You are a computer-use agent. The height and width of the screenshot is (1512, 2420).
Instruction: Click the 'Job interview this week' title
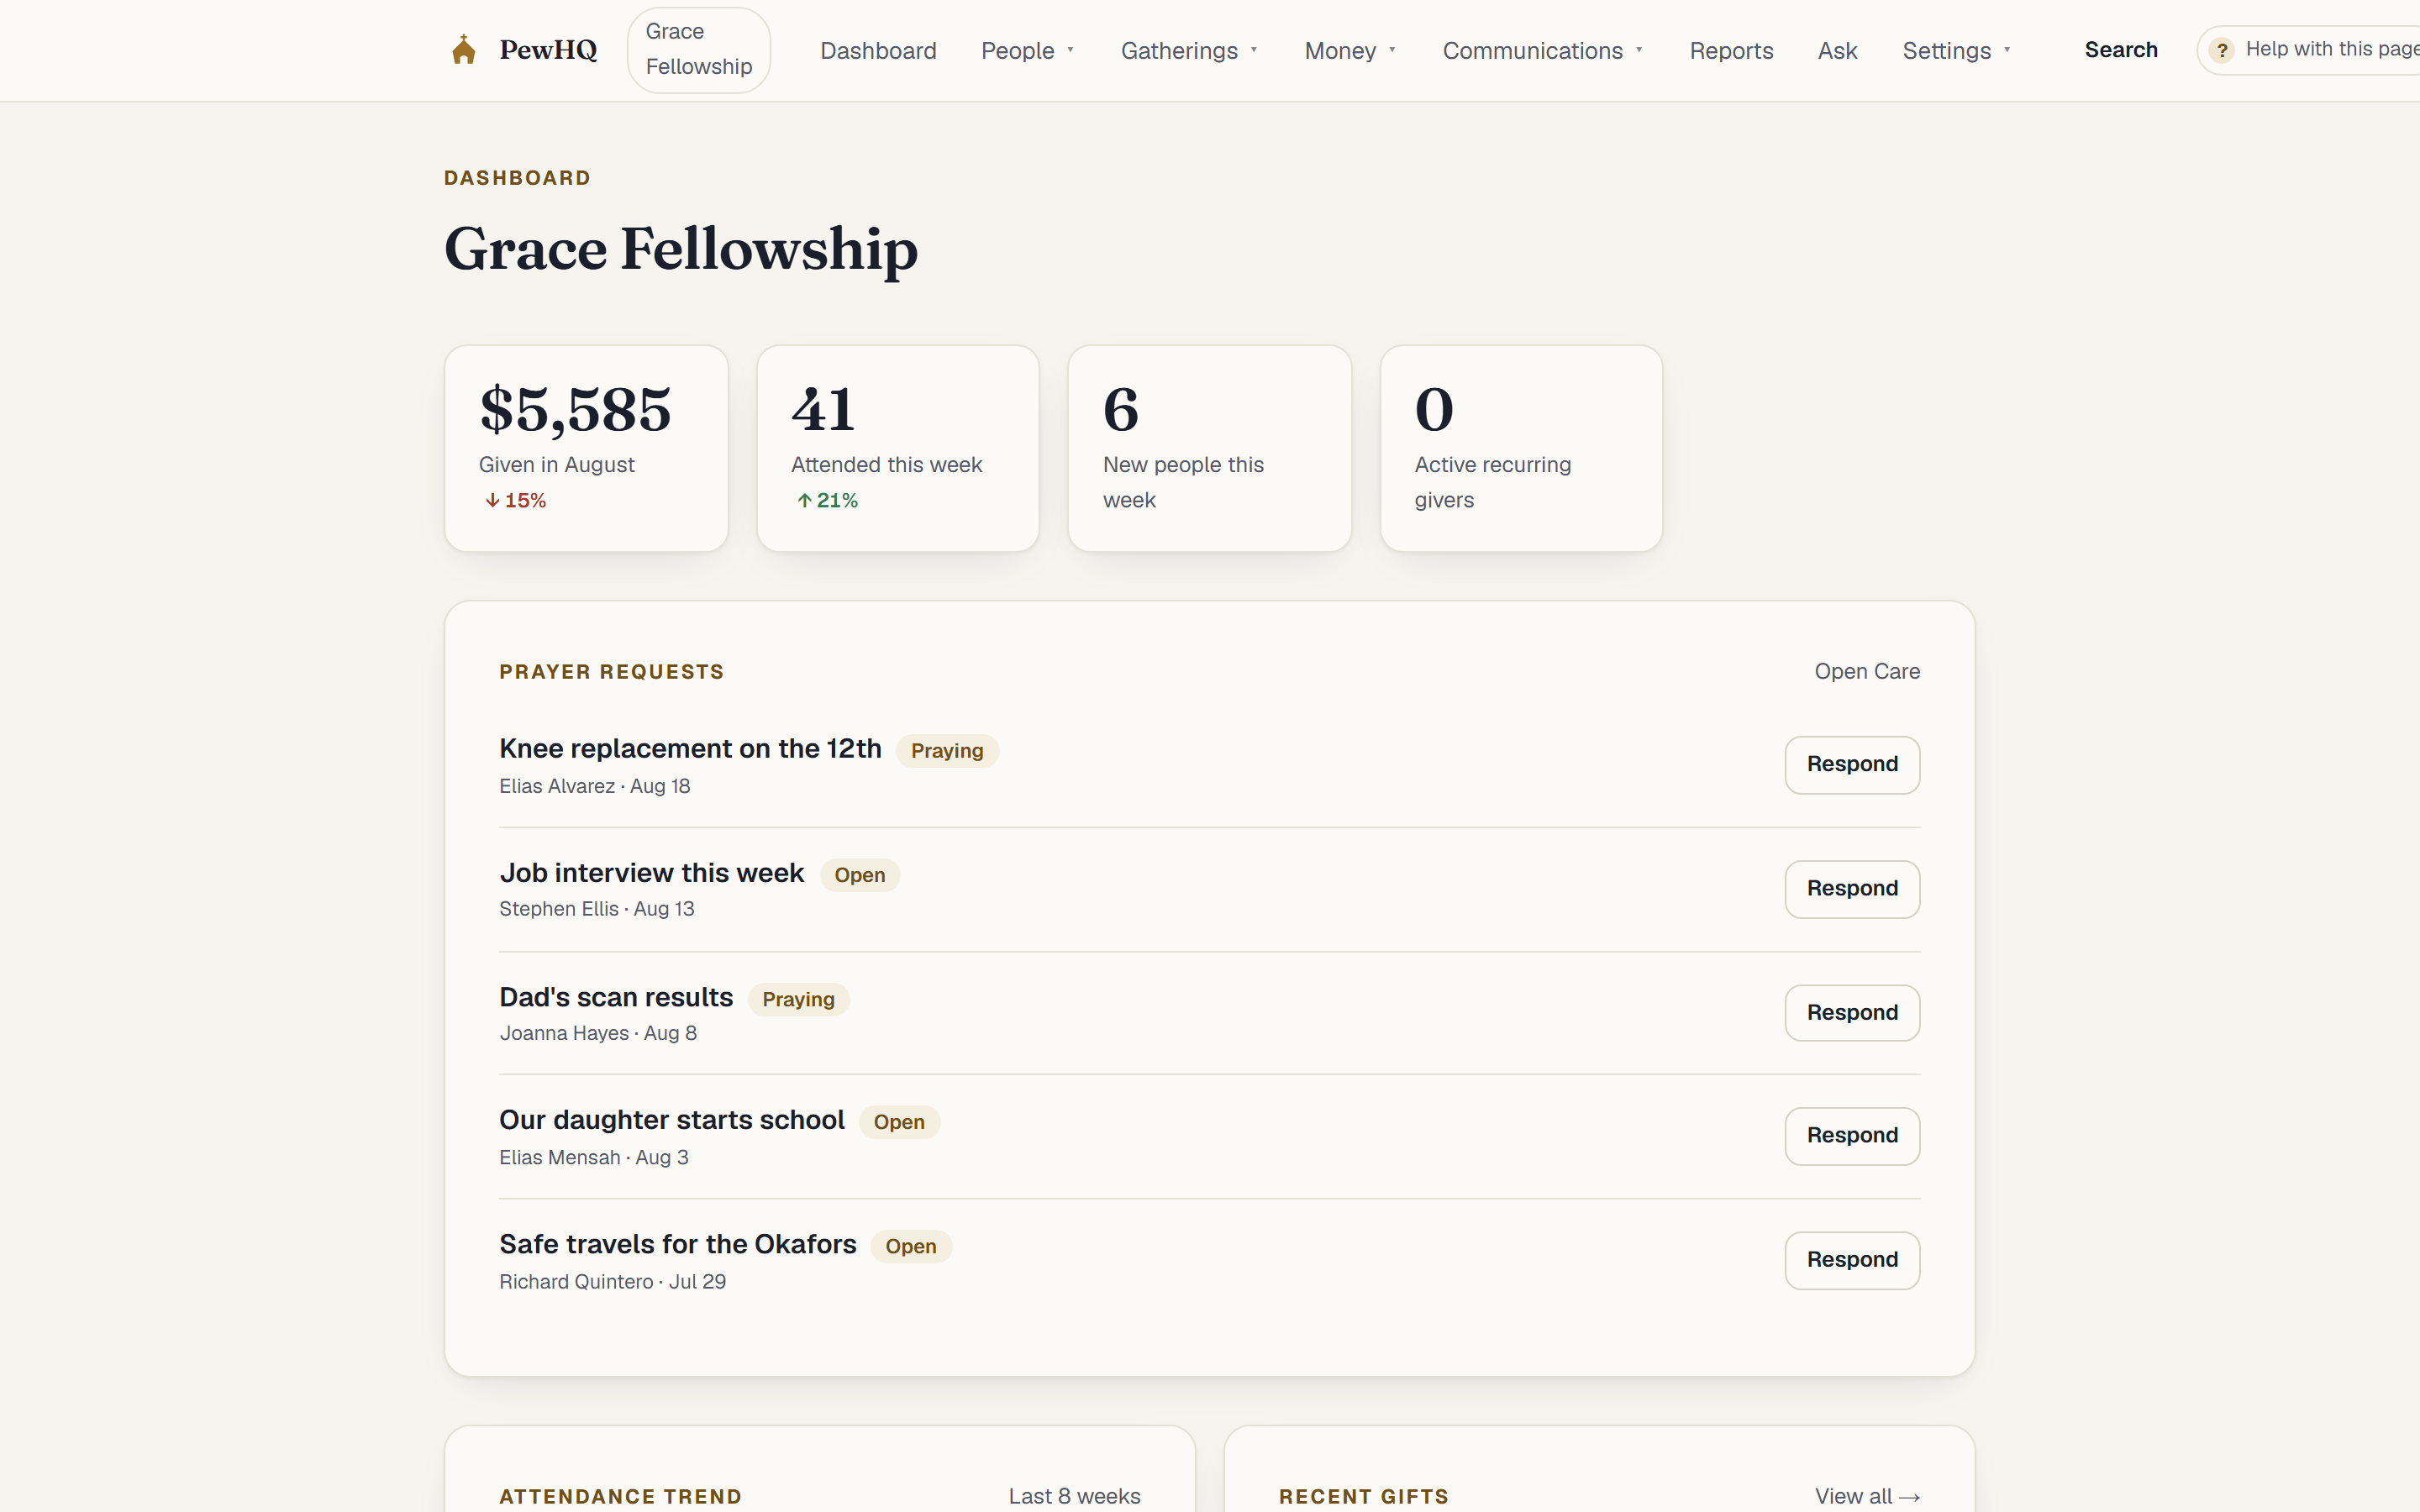(x=651, y=873)
